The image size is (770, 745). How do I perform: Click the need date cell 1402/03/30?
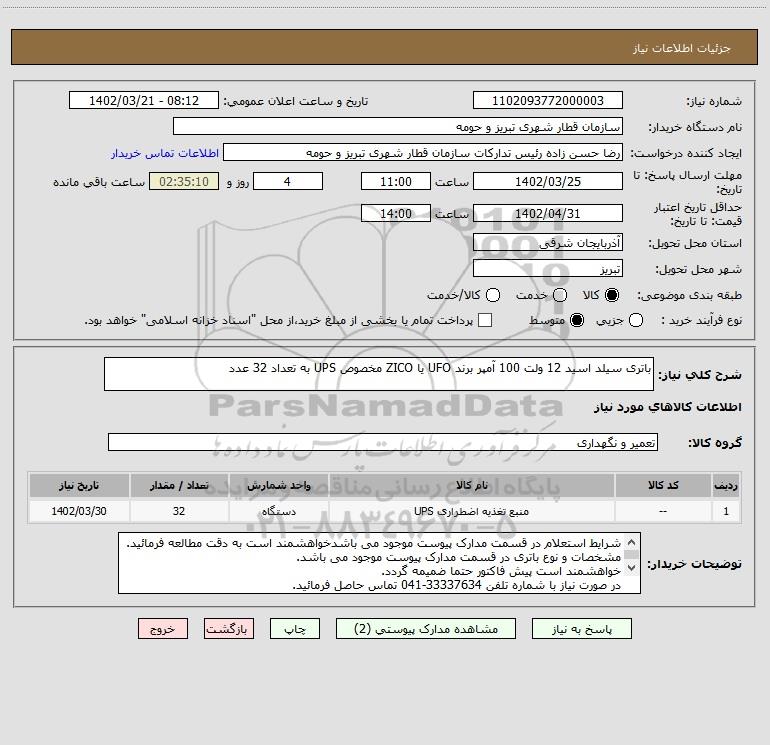pyautogui.click(x=79, y=511)
